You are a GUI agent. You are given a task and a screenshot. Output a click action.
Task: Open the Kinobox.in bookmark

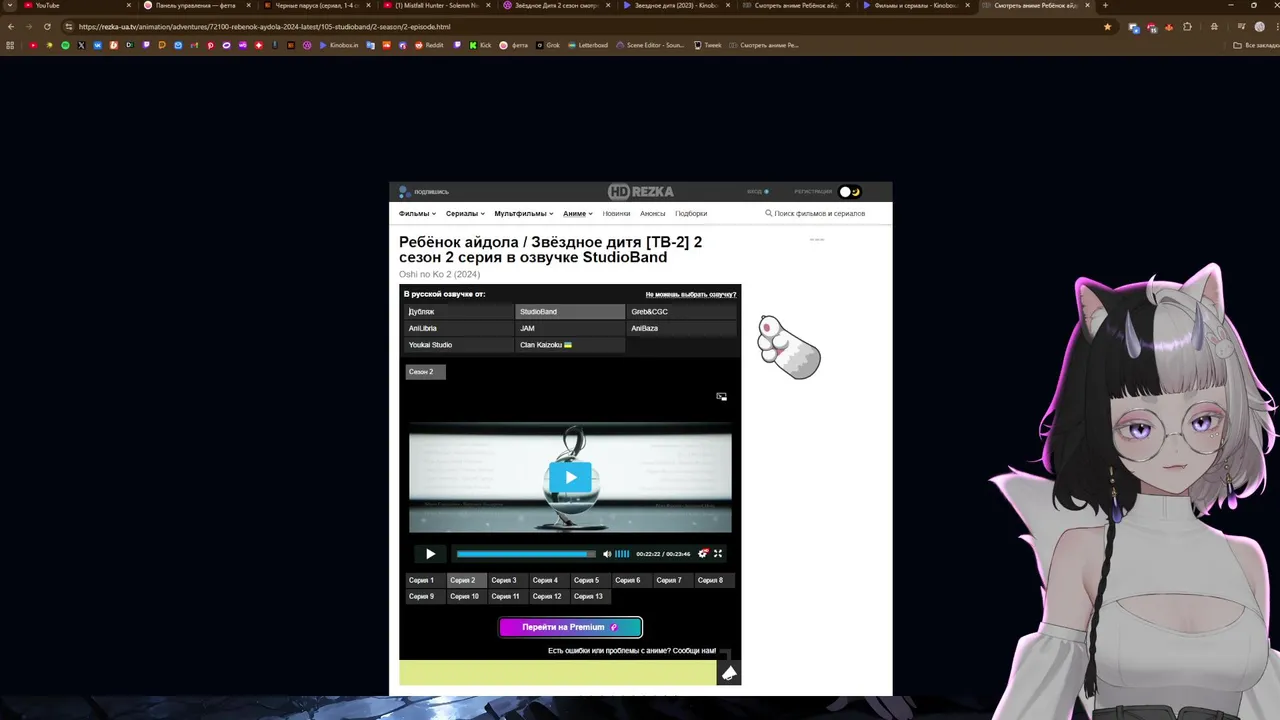(x=339, y=45)
